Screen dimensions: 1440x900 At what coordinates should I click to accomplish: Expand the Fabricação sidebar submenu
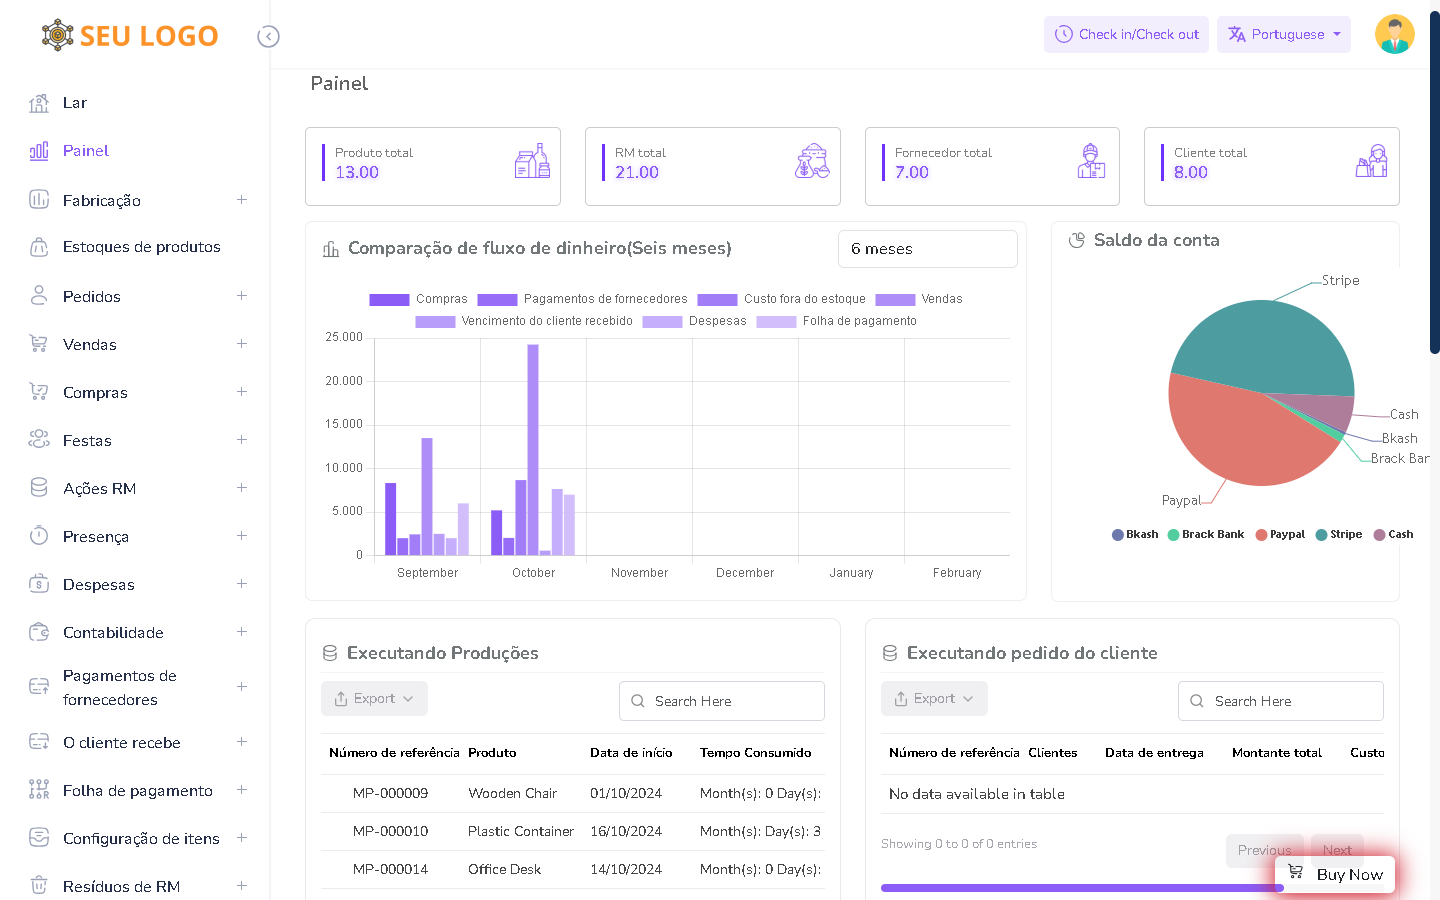(x=241, y=200)
